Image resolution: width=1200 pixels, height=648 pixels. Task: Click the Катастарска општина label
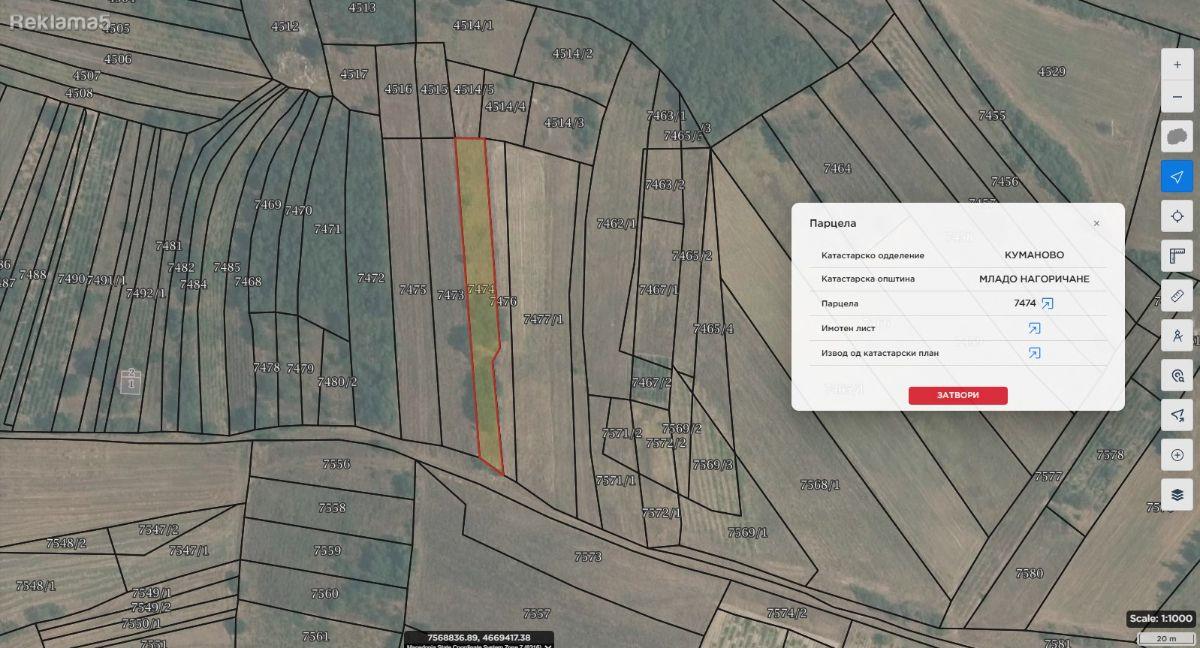[868, 279]
